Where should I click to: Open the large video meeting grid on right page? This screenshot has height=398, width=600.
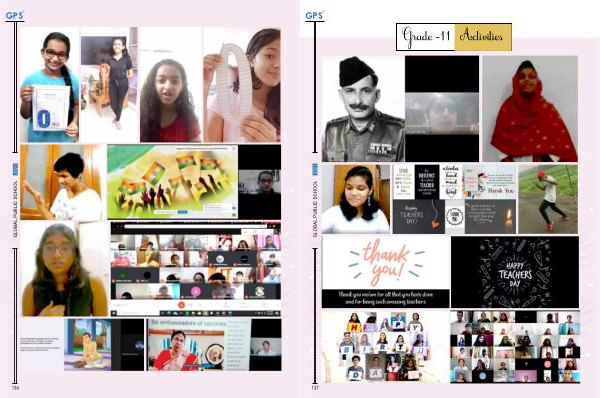coord(515,346)
